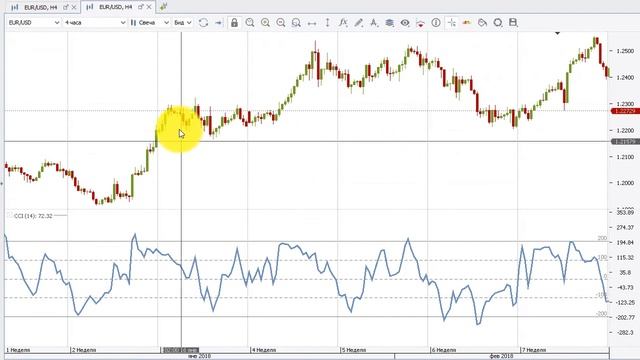
Task: Toggle the eye visibility icon
Action: [x=405, y=23]
